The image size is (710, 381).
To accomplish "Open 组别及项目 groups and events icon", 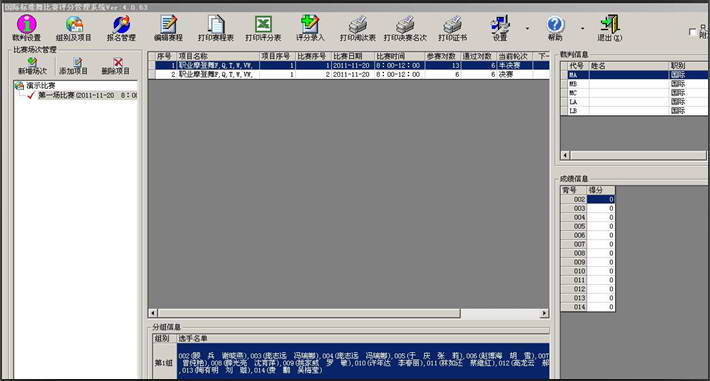I will click(x=74, y=29).
